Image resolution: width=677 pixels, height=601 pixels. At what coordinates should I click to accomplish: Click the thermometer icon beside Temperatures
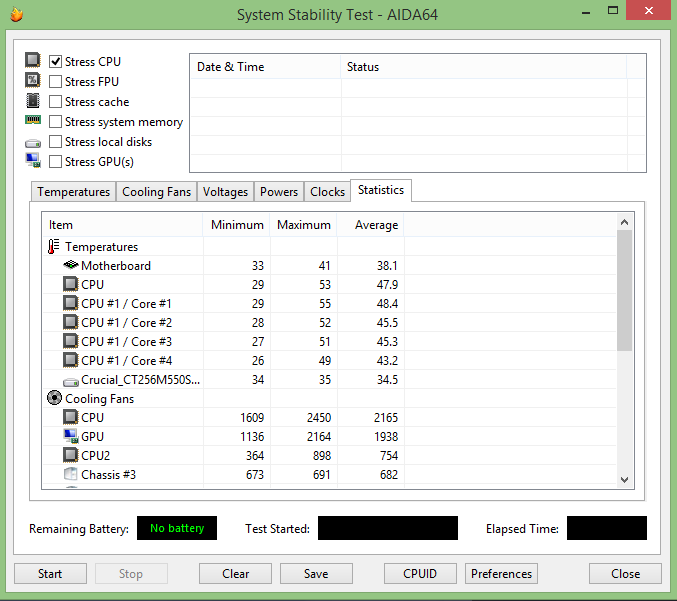click(x=54, y=247)
